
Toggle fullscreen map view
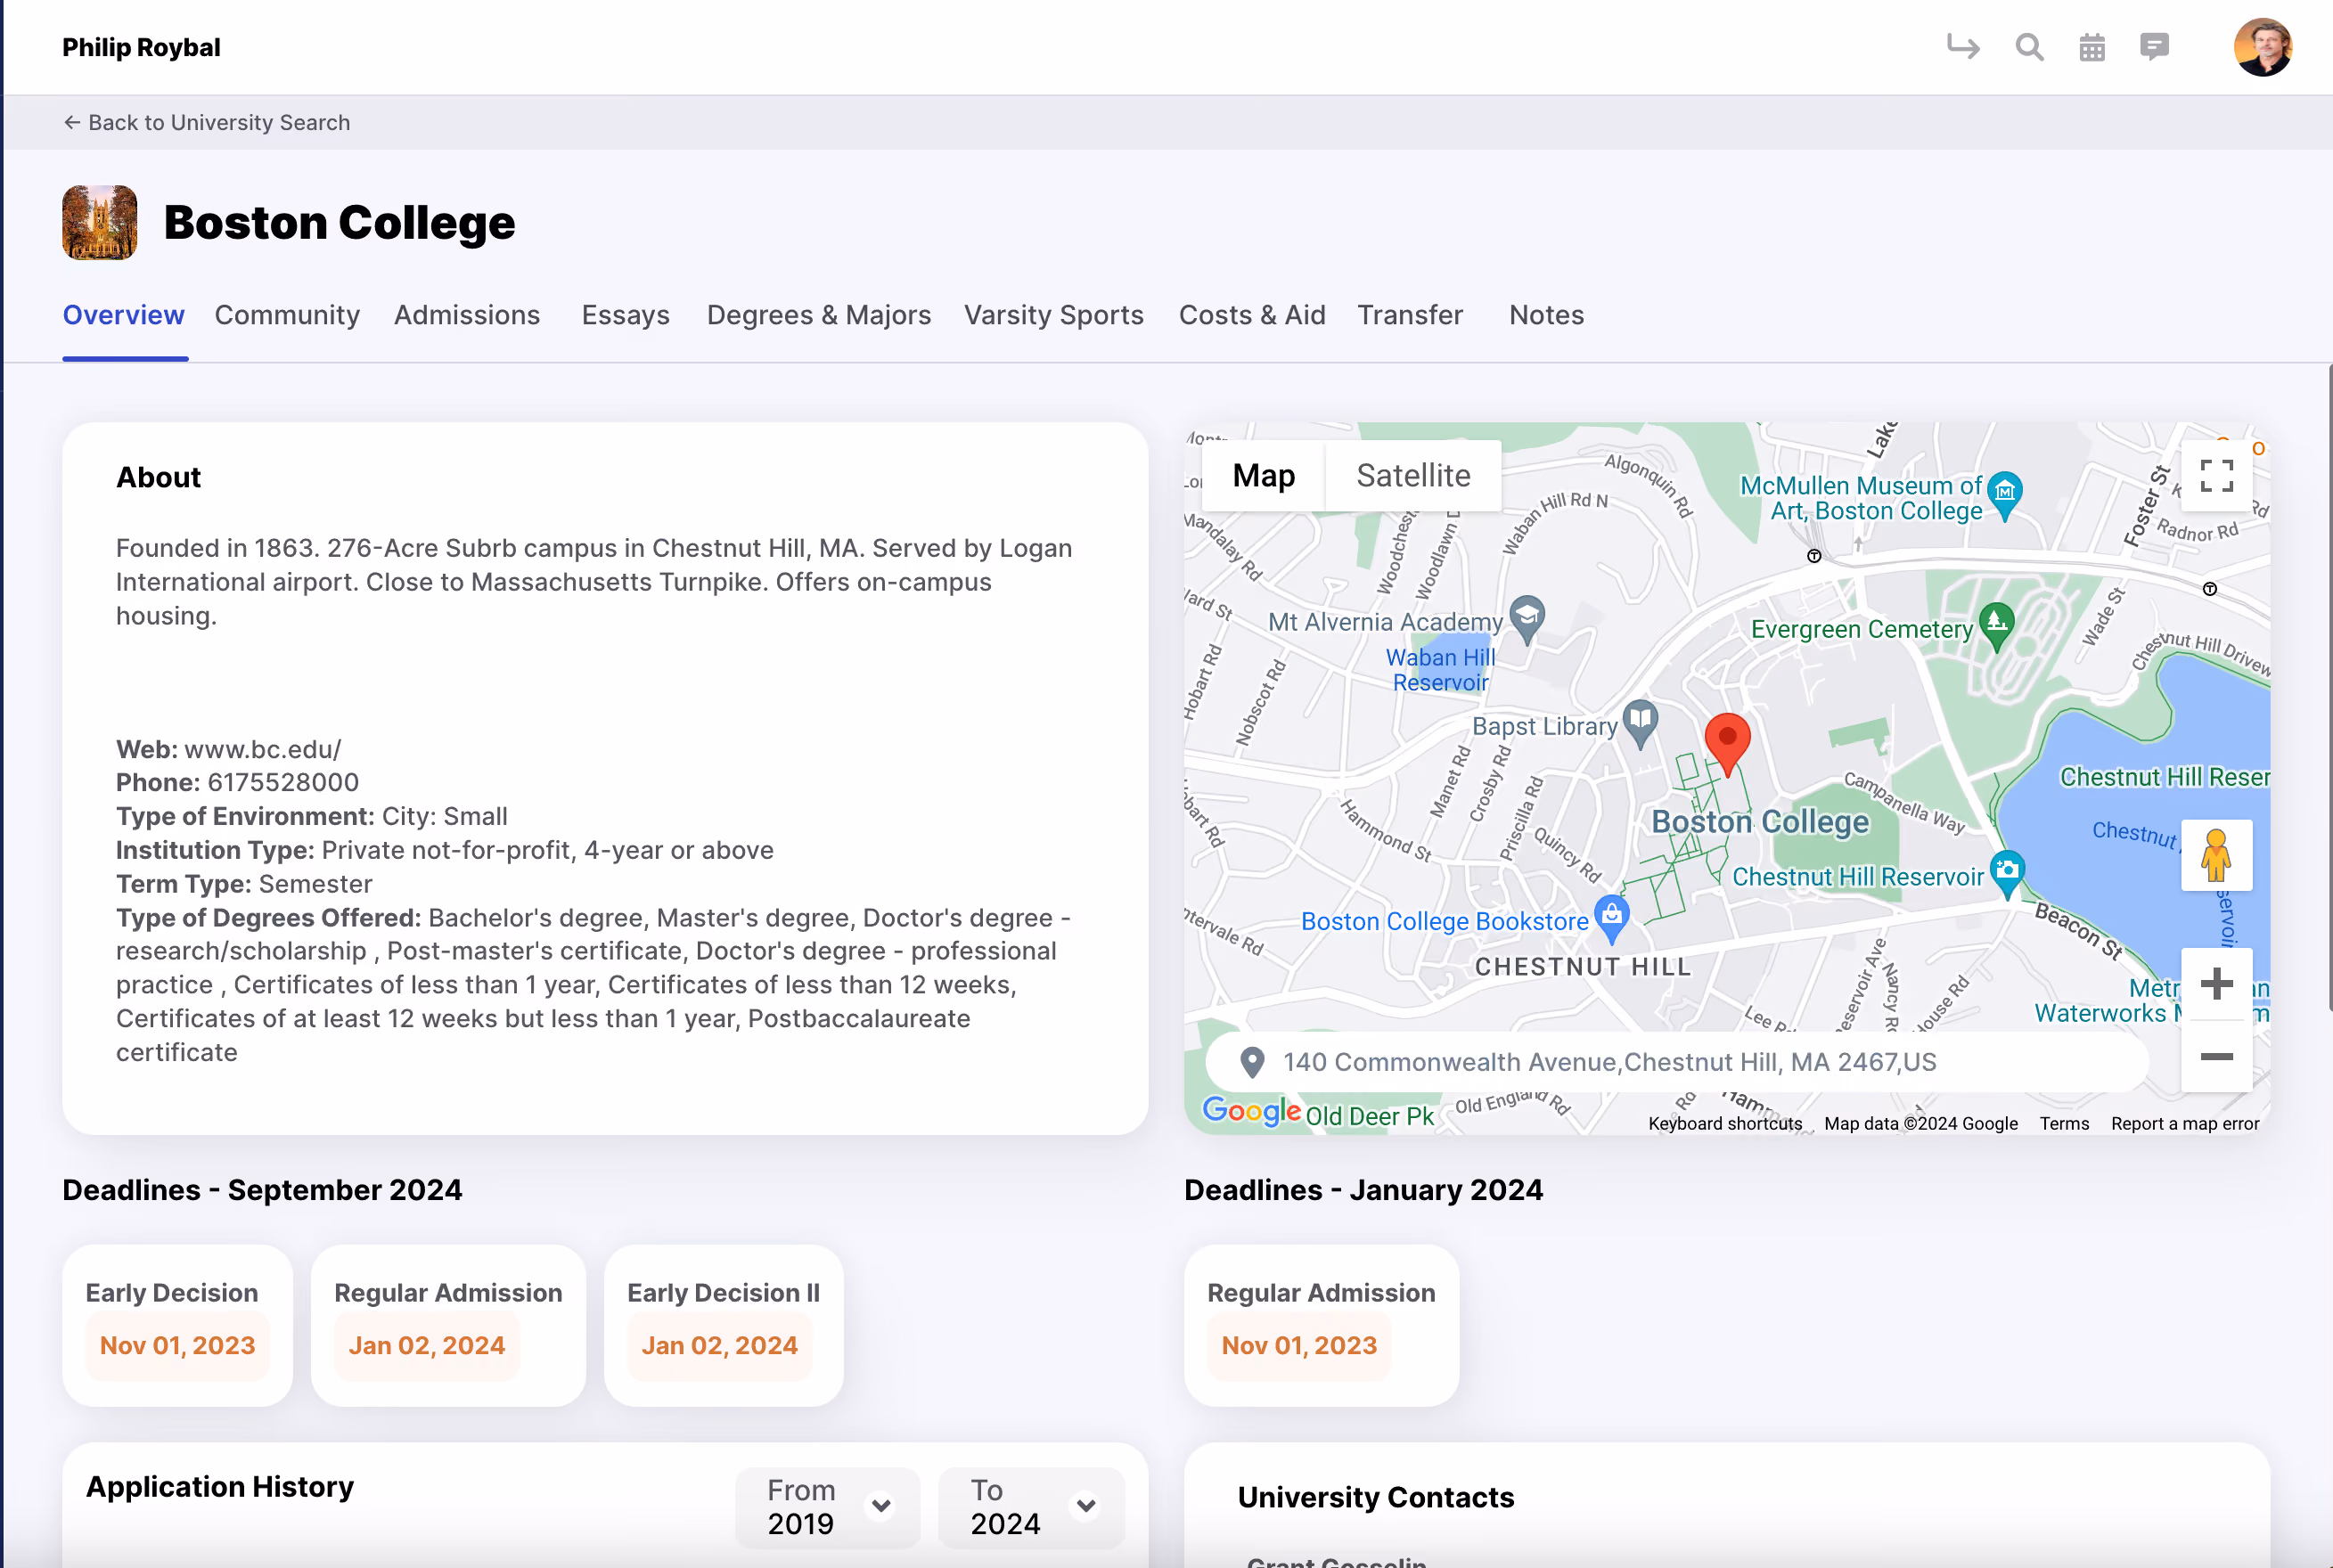(2216, 476)
